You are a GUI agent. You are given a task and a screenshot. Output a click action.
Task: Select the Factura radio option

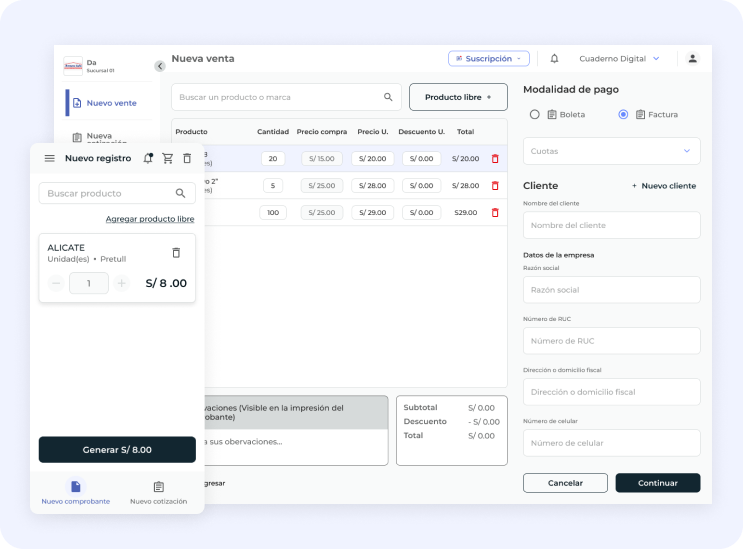pos(623,114)
